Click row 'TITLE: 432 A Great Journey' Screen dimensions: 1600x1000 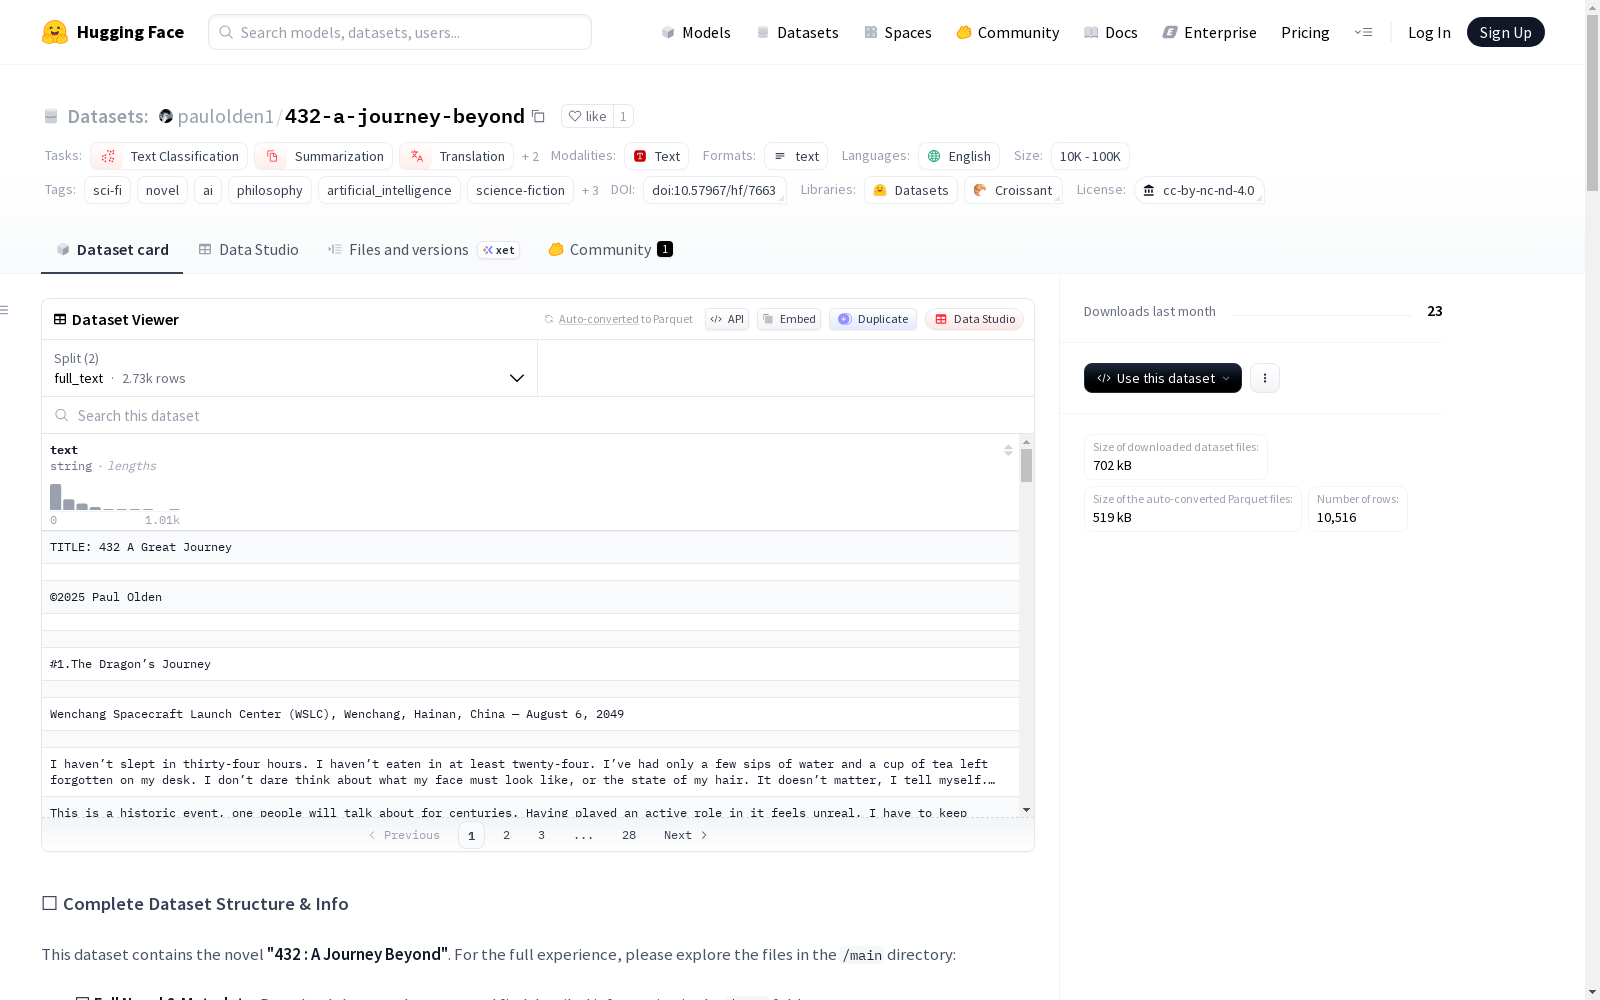pos(530,547)
